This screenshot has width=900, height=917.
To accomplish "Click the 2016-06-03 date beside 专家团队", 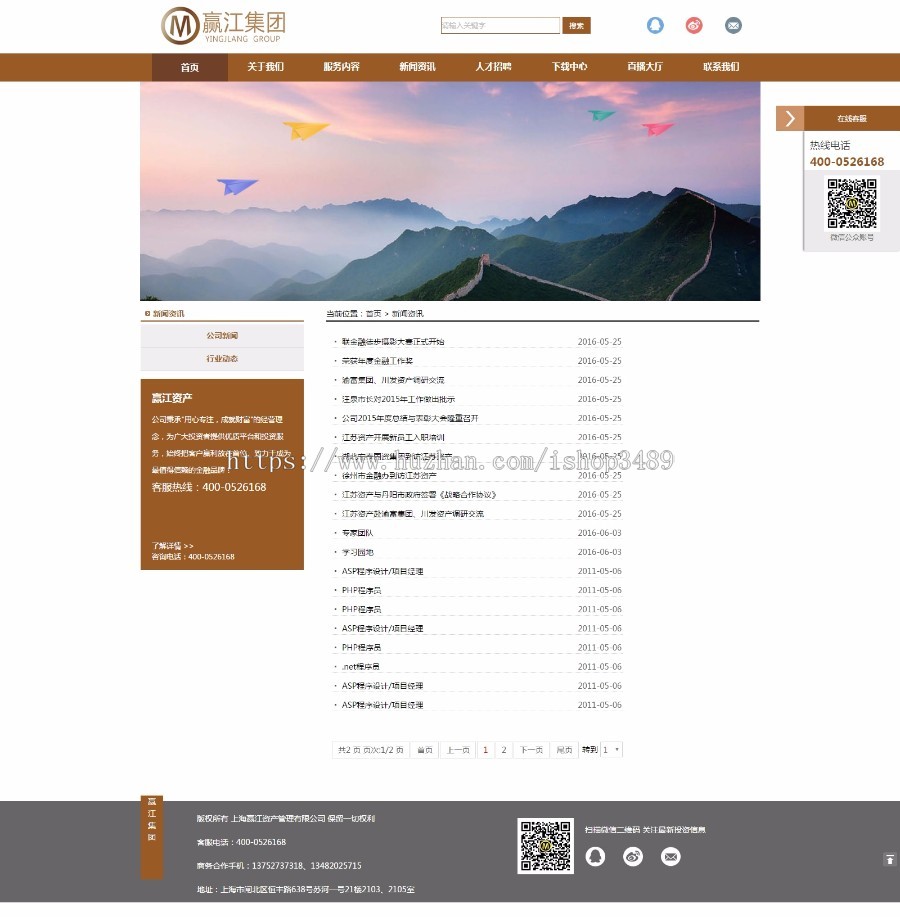I will [599, 533].
